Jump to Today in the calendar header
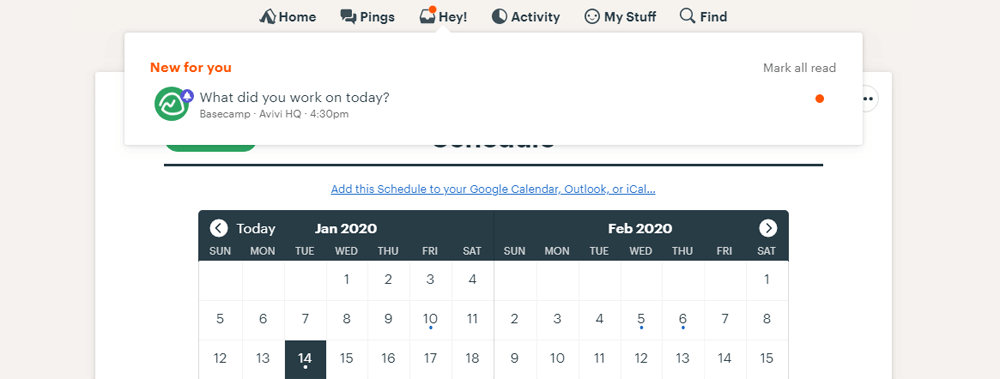Screen dimensions: 1000x379 coord(256,228)
